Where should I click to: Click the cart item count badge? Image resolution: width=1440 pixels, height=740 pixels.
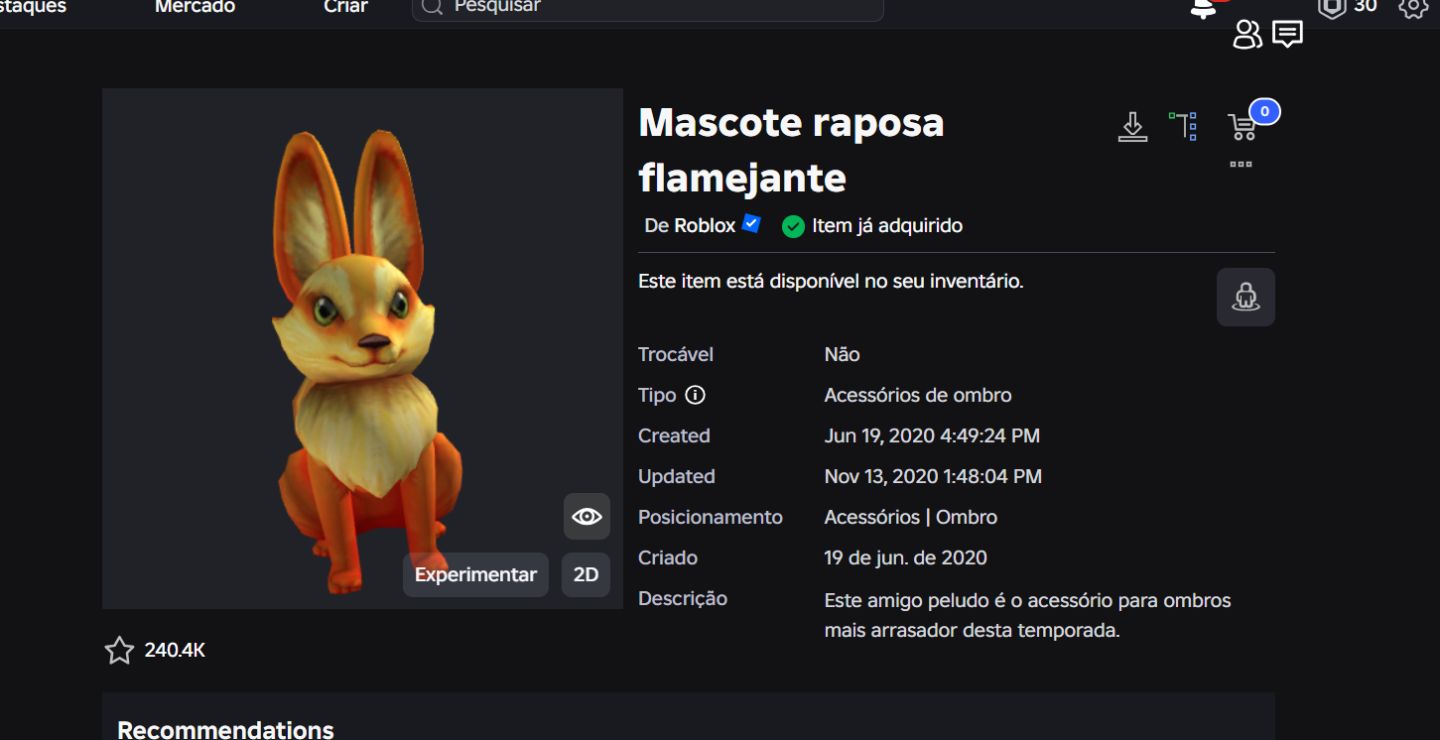click(x=1264, y=112)
